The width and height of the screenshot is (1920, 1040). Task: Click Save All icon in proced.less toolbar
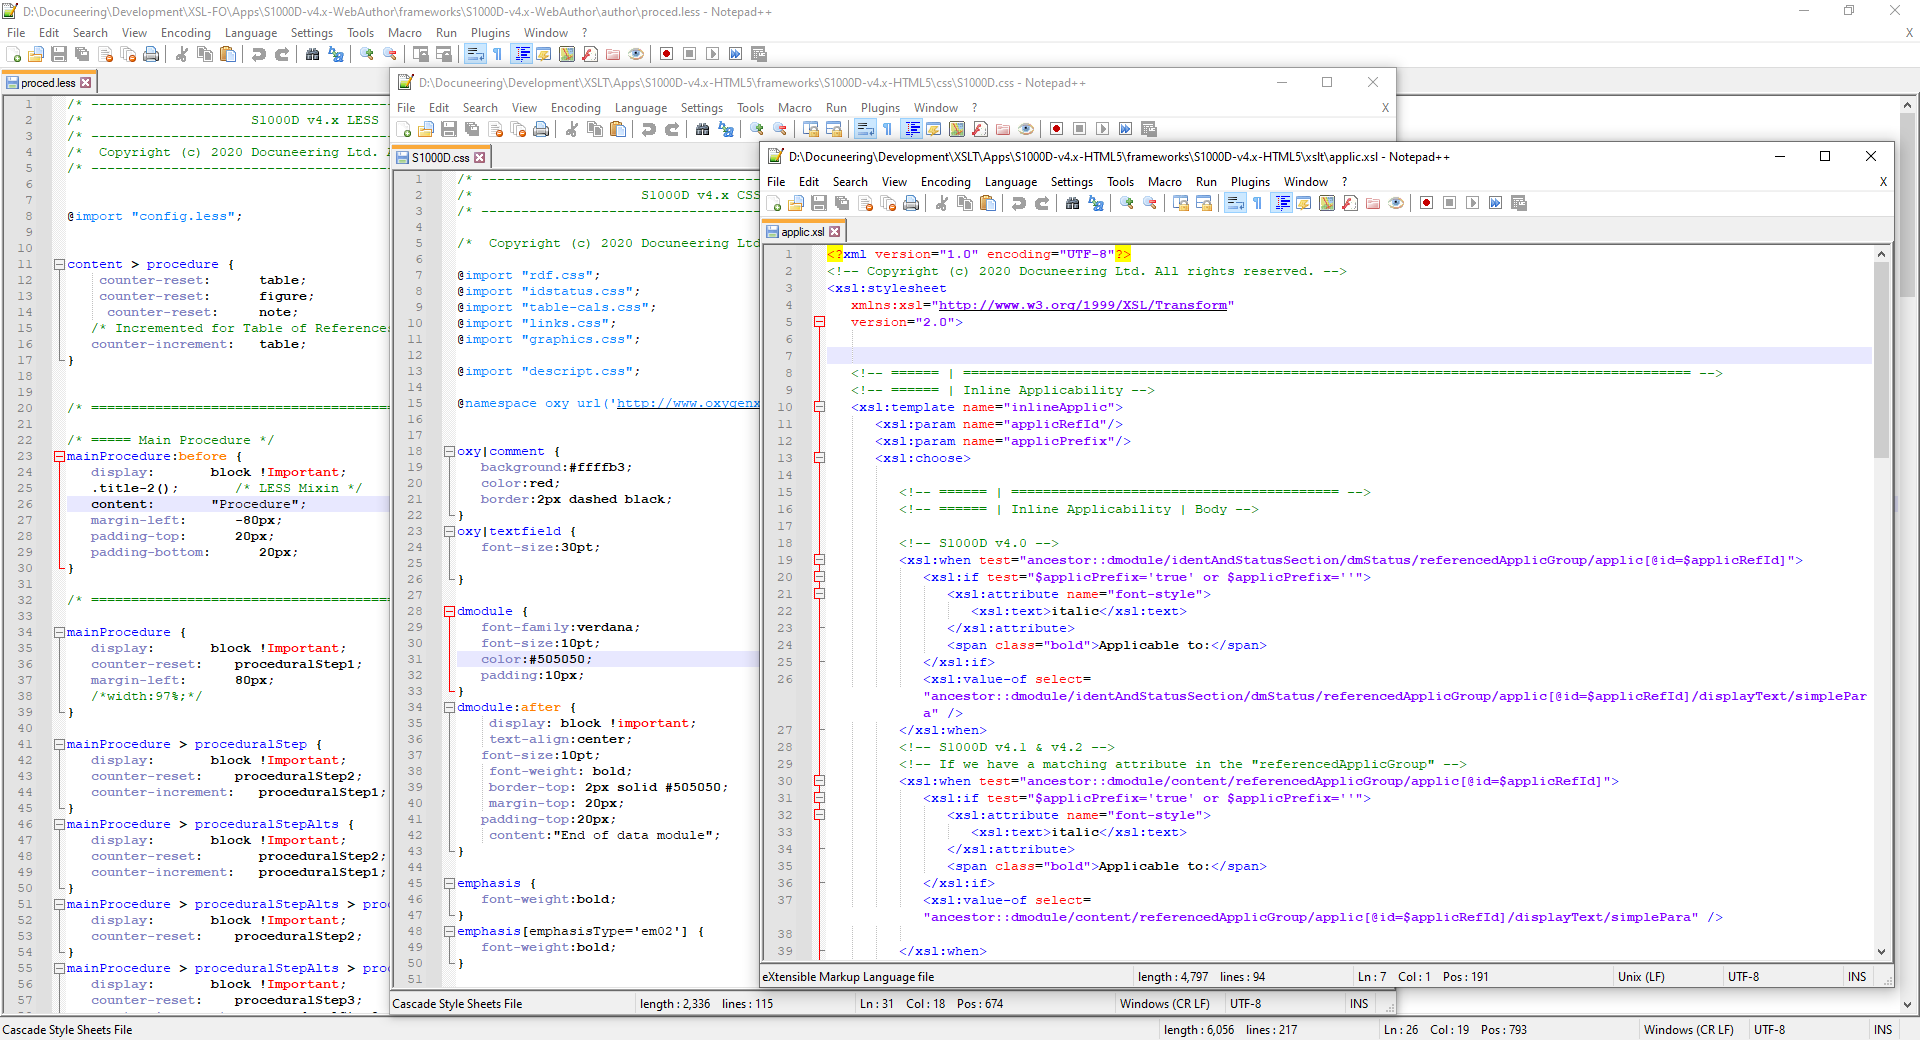(x=82, y=54)
